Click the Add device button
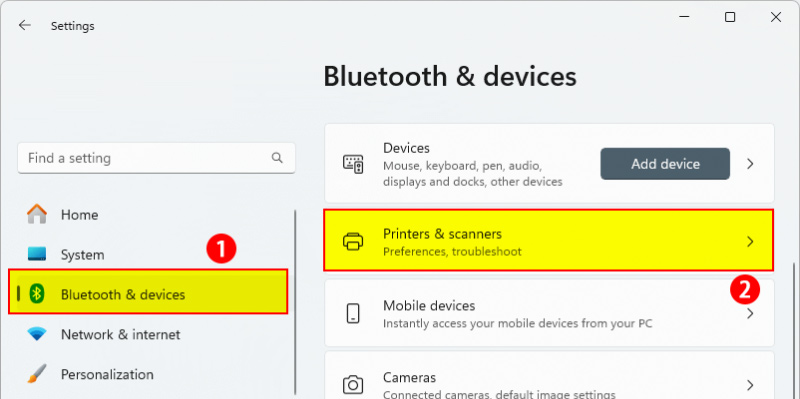800x399 pixels. click(665, 164)
